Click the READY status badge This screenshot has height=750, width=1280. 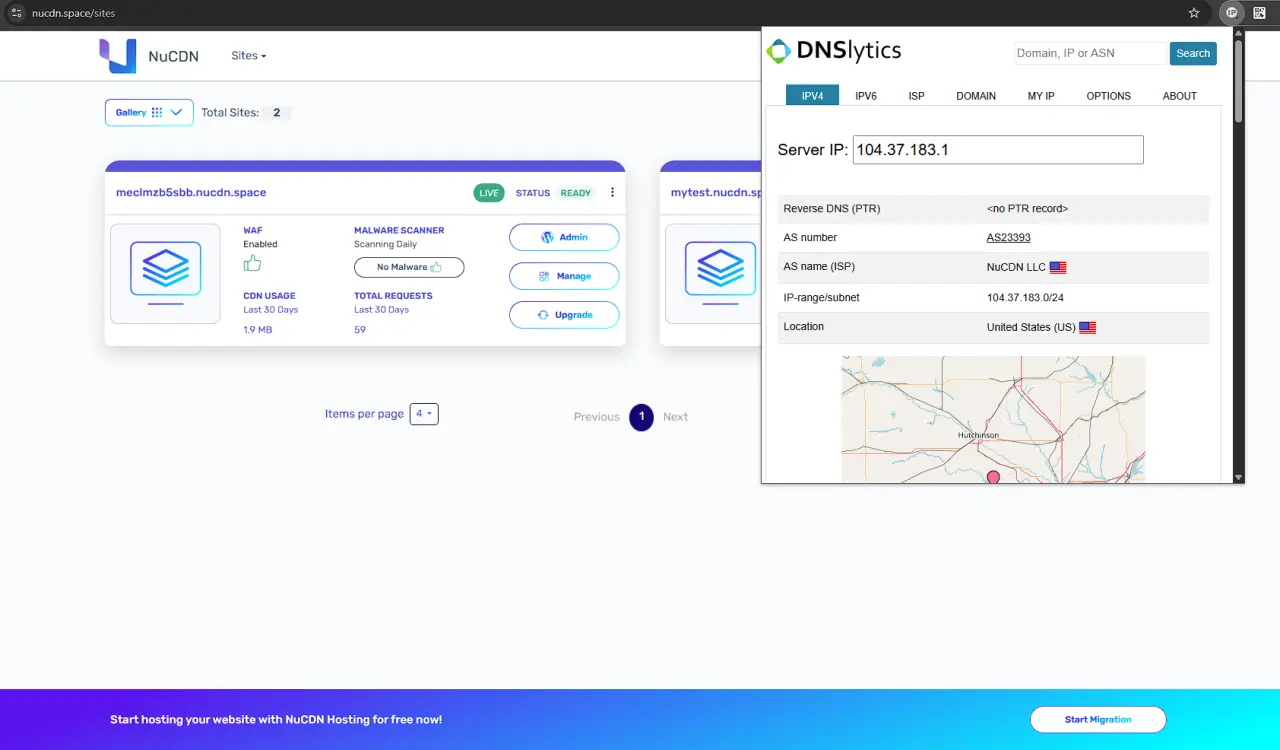click(x=576, y=193)
